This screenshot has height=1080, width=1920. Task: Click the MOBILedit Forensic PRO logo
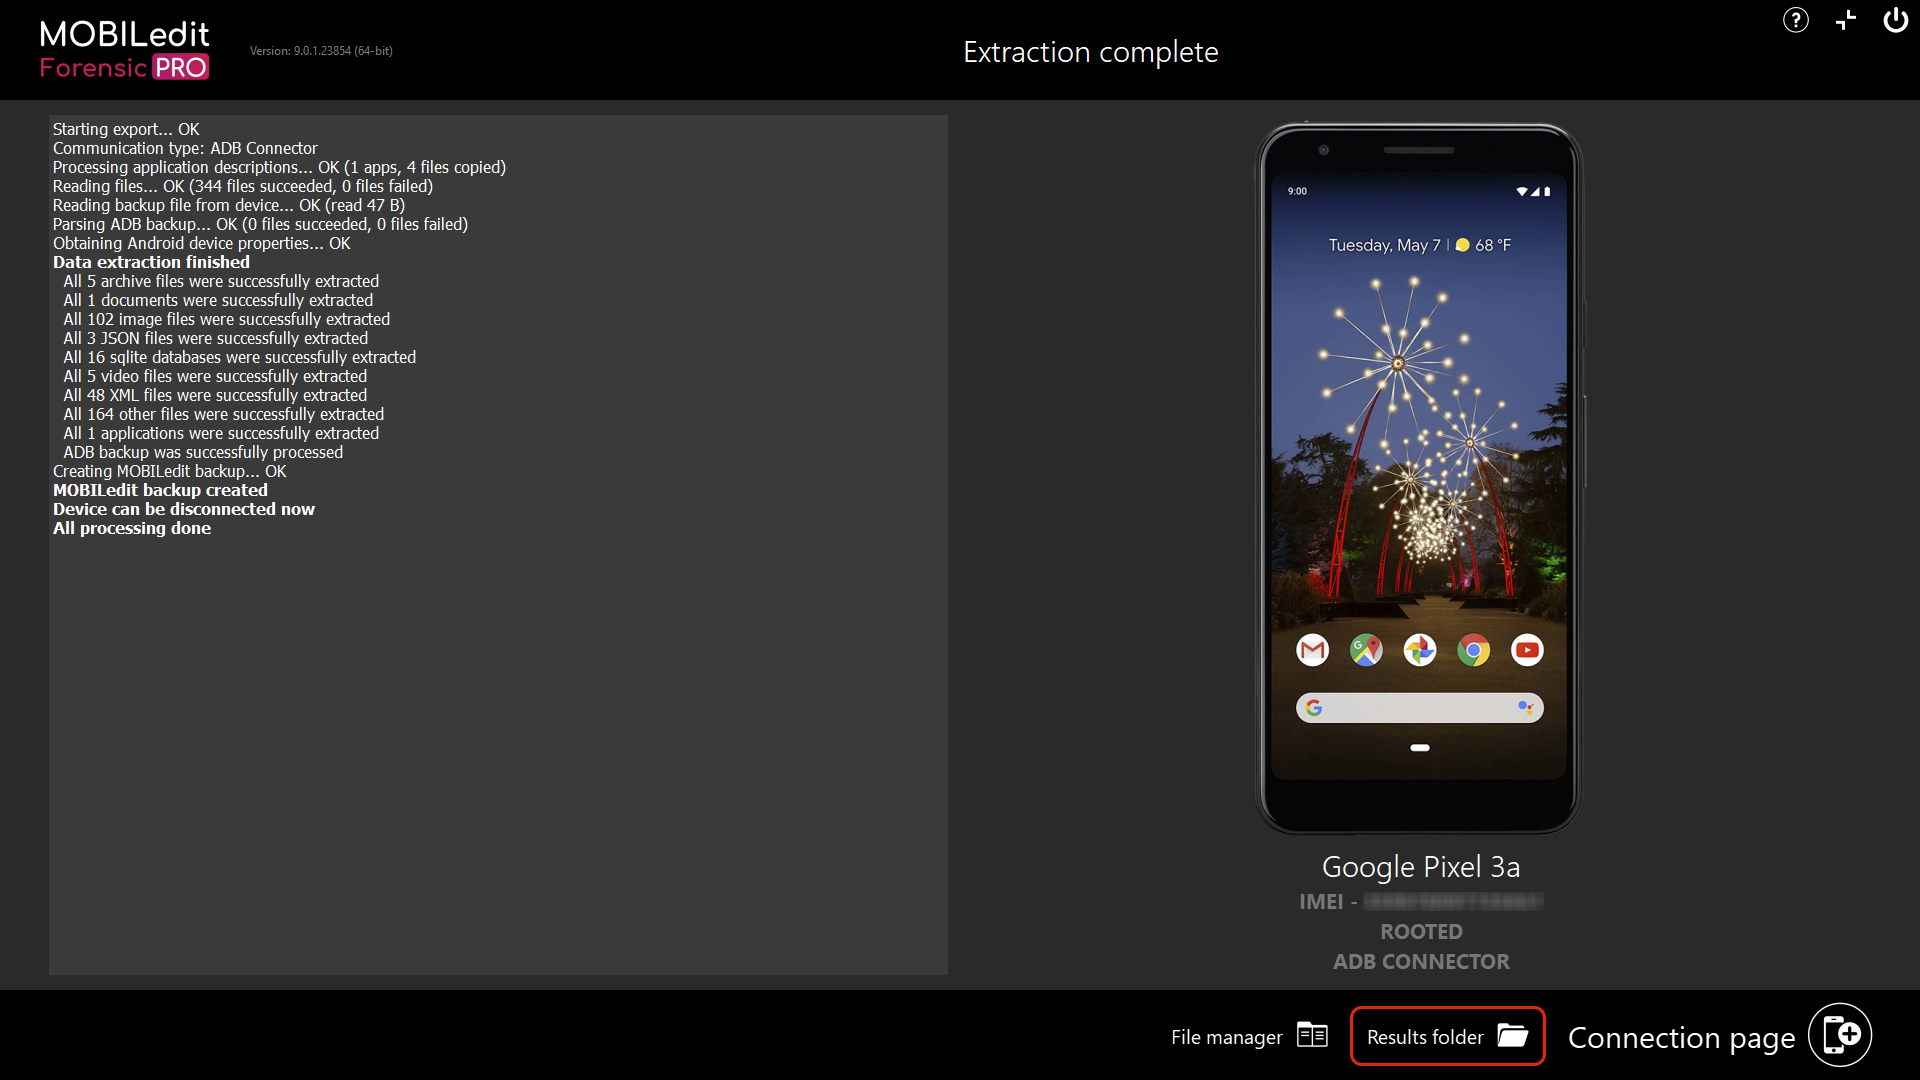[123, 48]
